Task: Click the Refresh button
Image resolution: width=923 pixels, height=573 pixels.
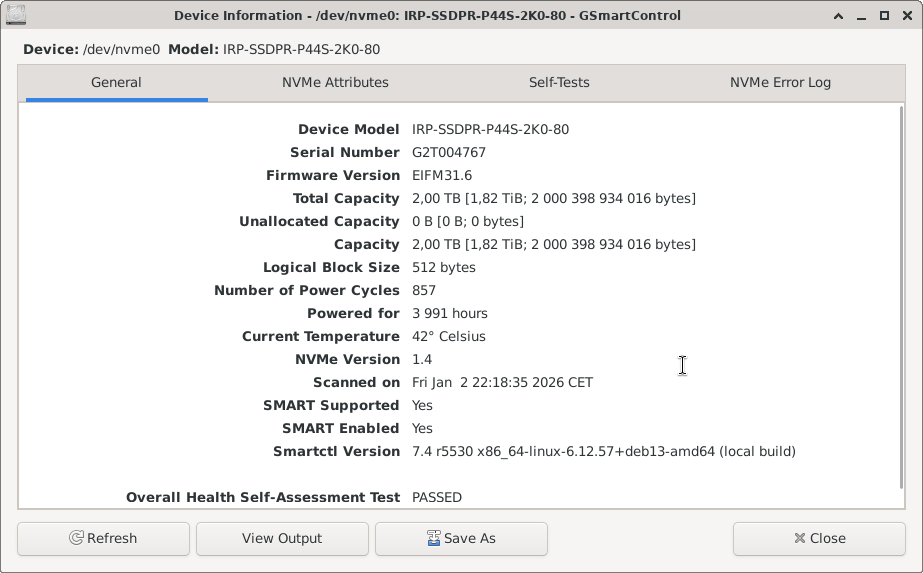Action: tap(104, 539)
